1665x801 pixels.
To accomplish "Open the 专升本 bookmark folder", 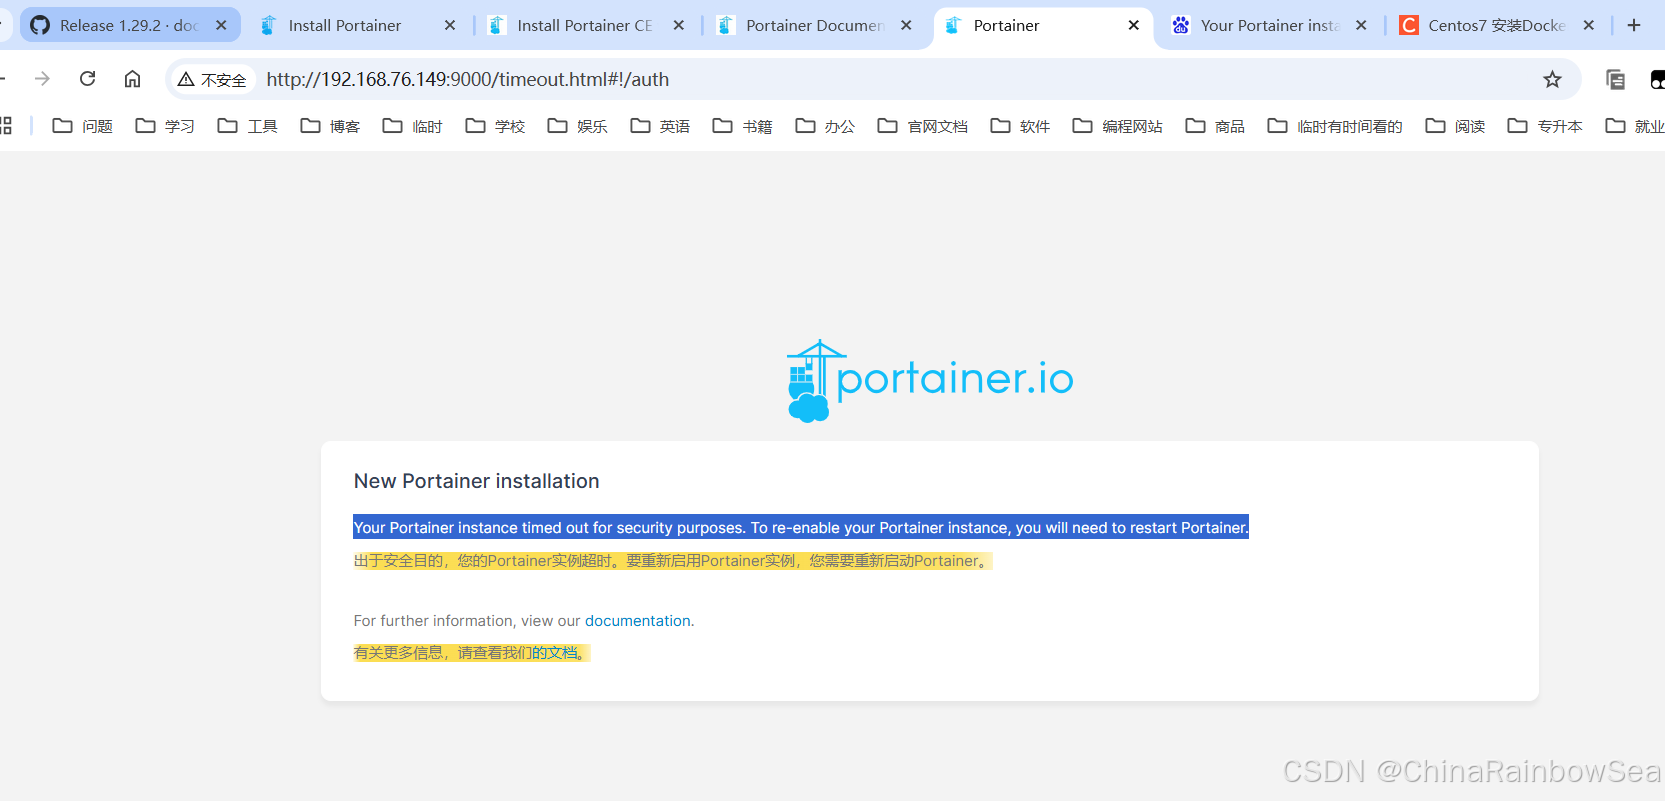I will [1545, 126].
